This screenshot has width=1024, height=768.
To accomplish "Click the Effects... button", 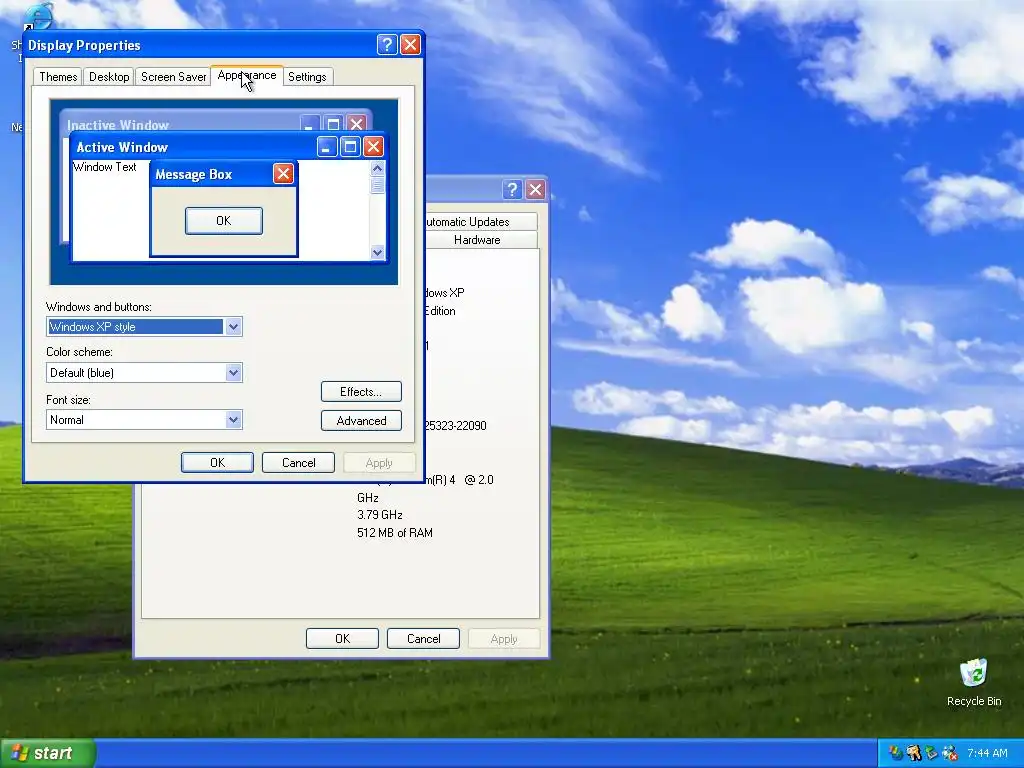I will 361,392.
